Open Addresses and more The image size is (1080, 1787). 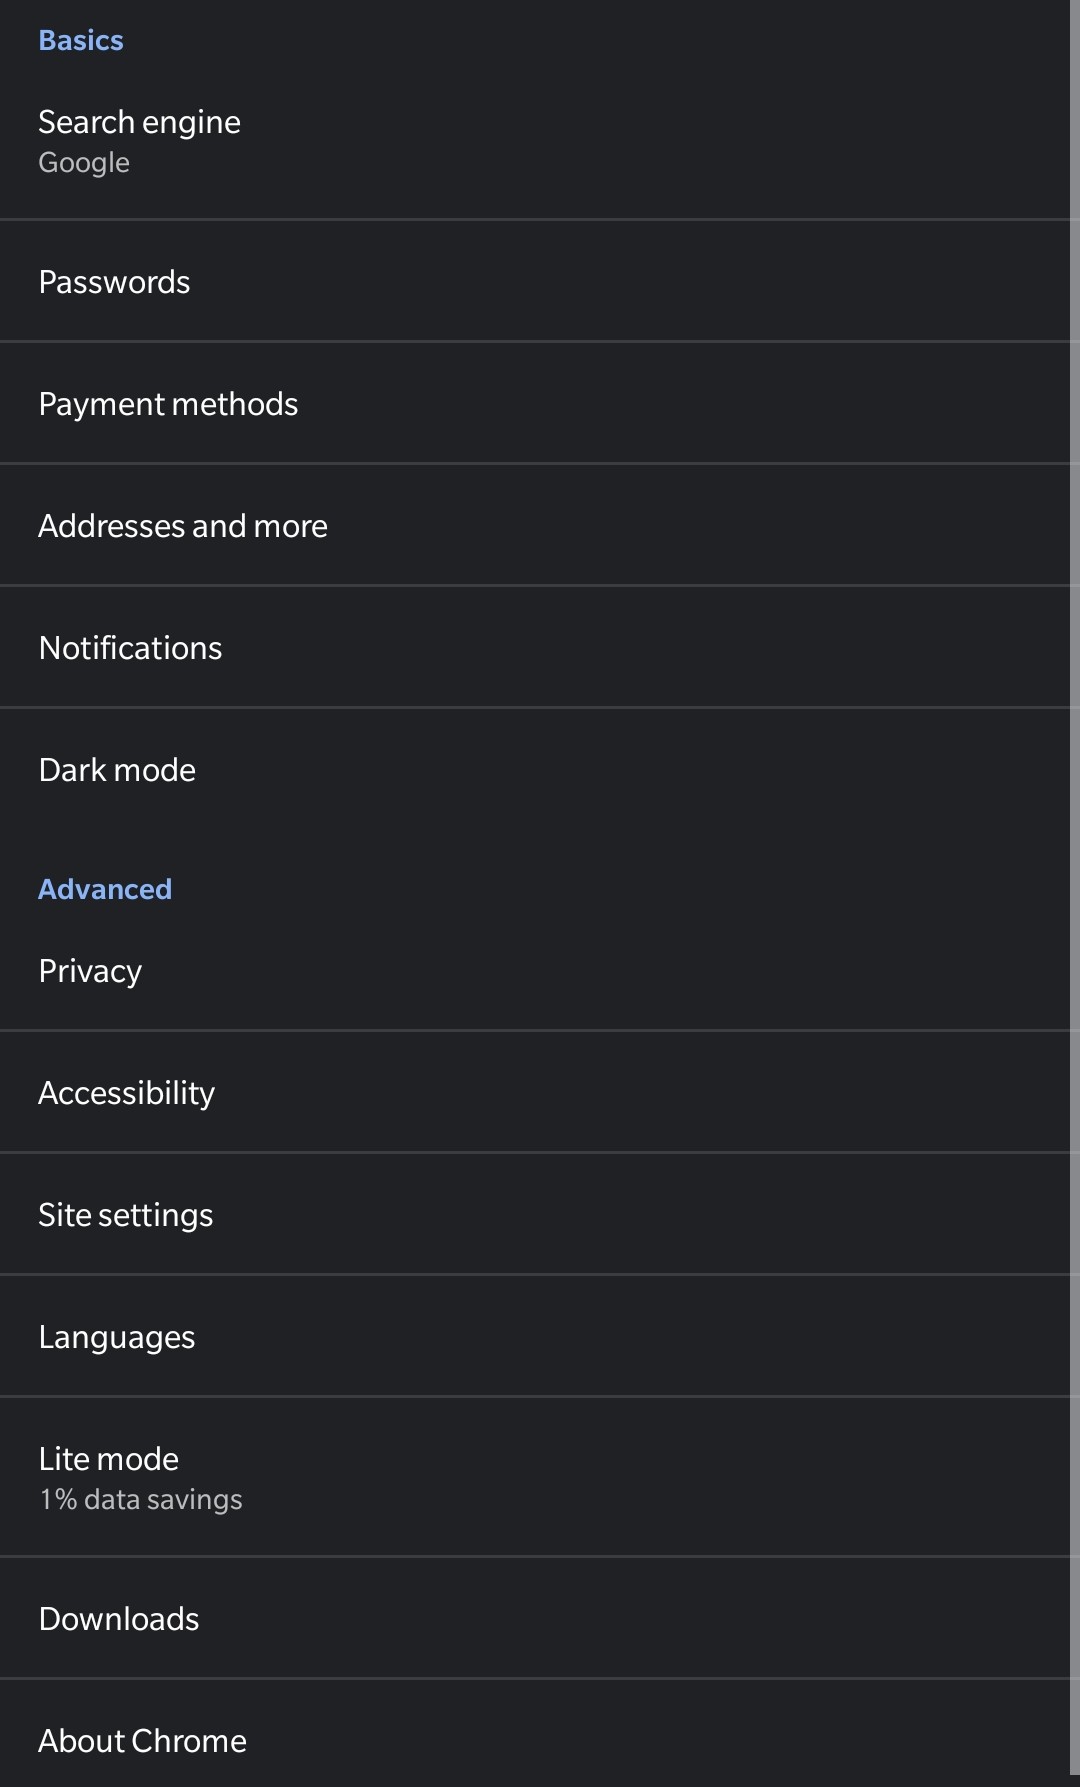click(535, 525)
